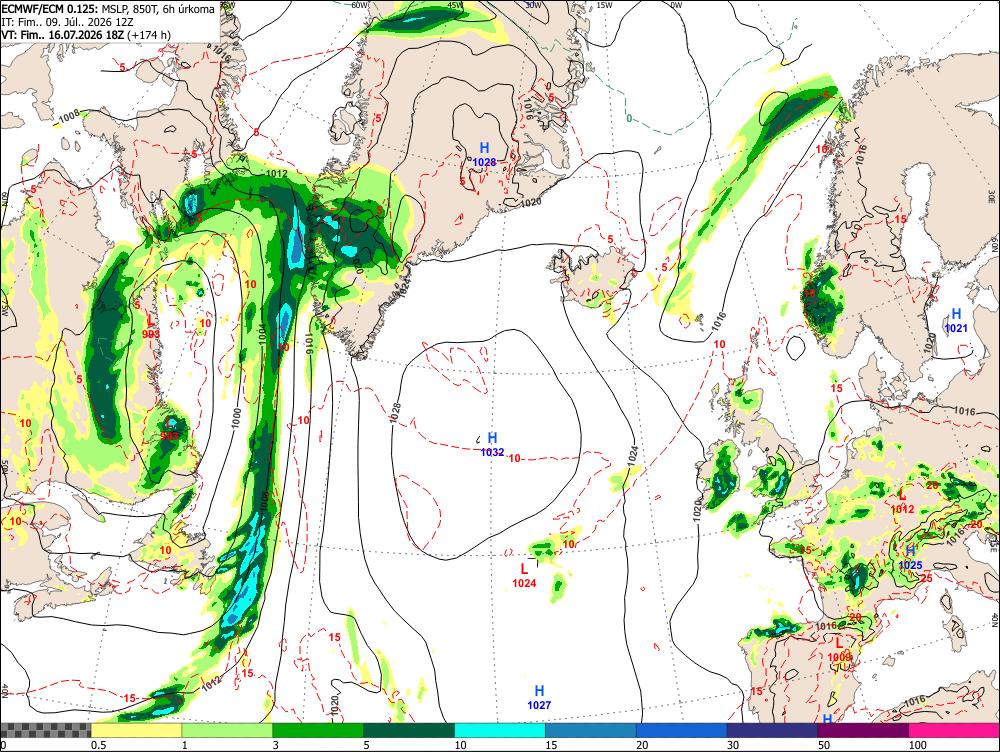This screenshot has width=1000, height=752.
Task: Click the 100 legend tick label
Action: point(918,745)
